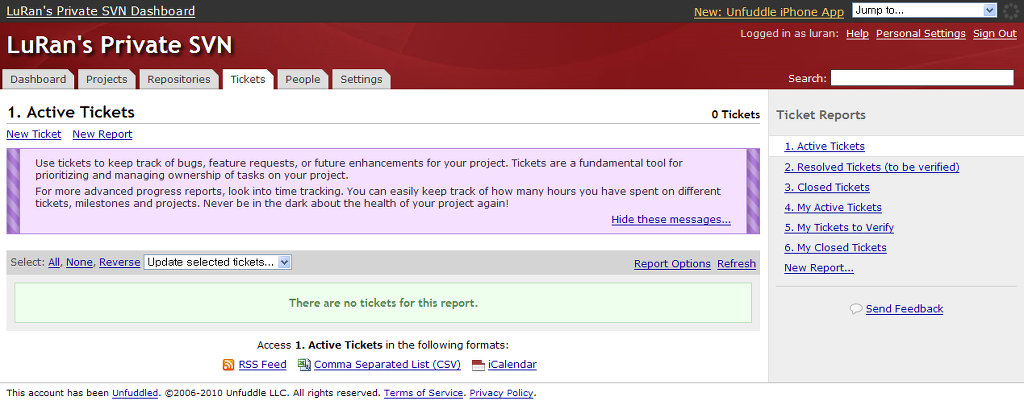Open the Jump to dropdown
1024x409 pixels.
point(924,10)
